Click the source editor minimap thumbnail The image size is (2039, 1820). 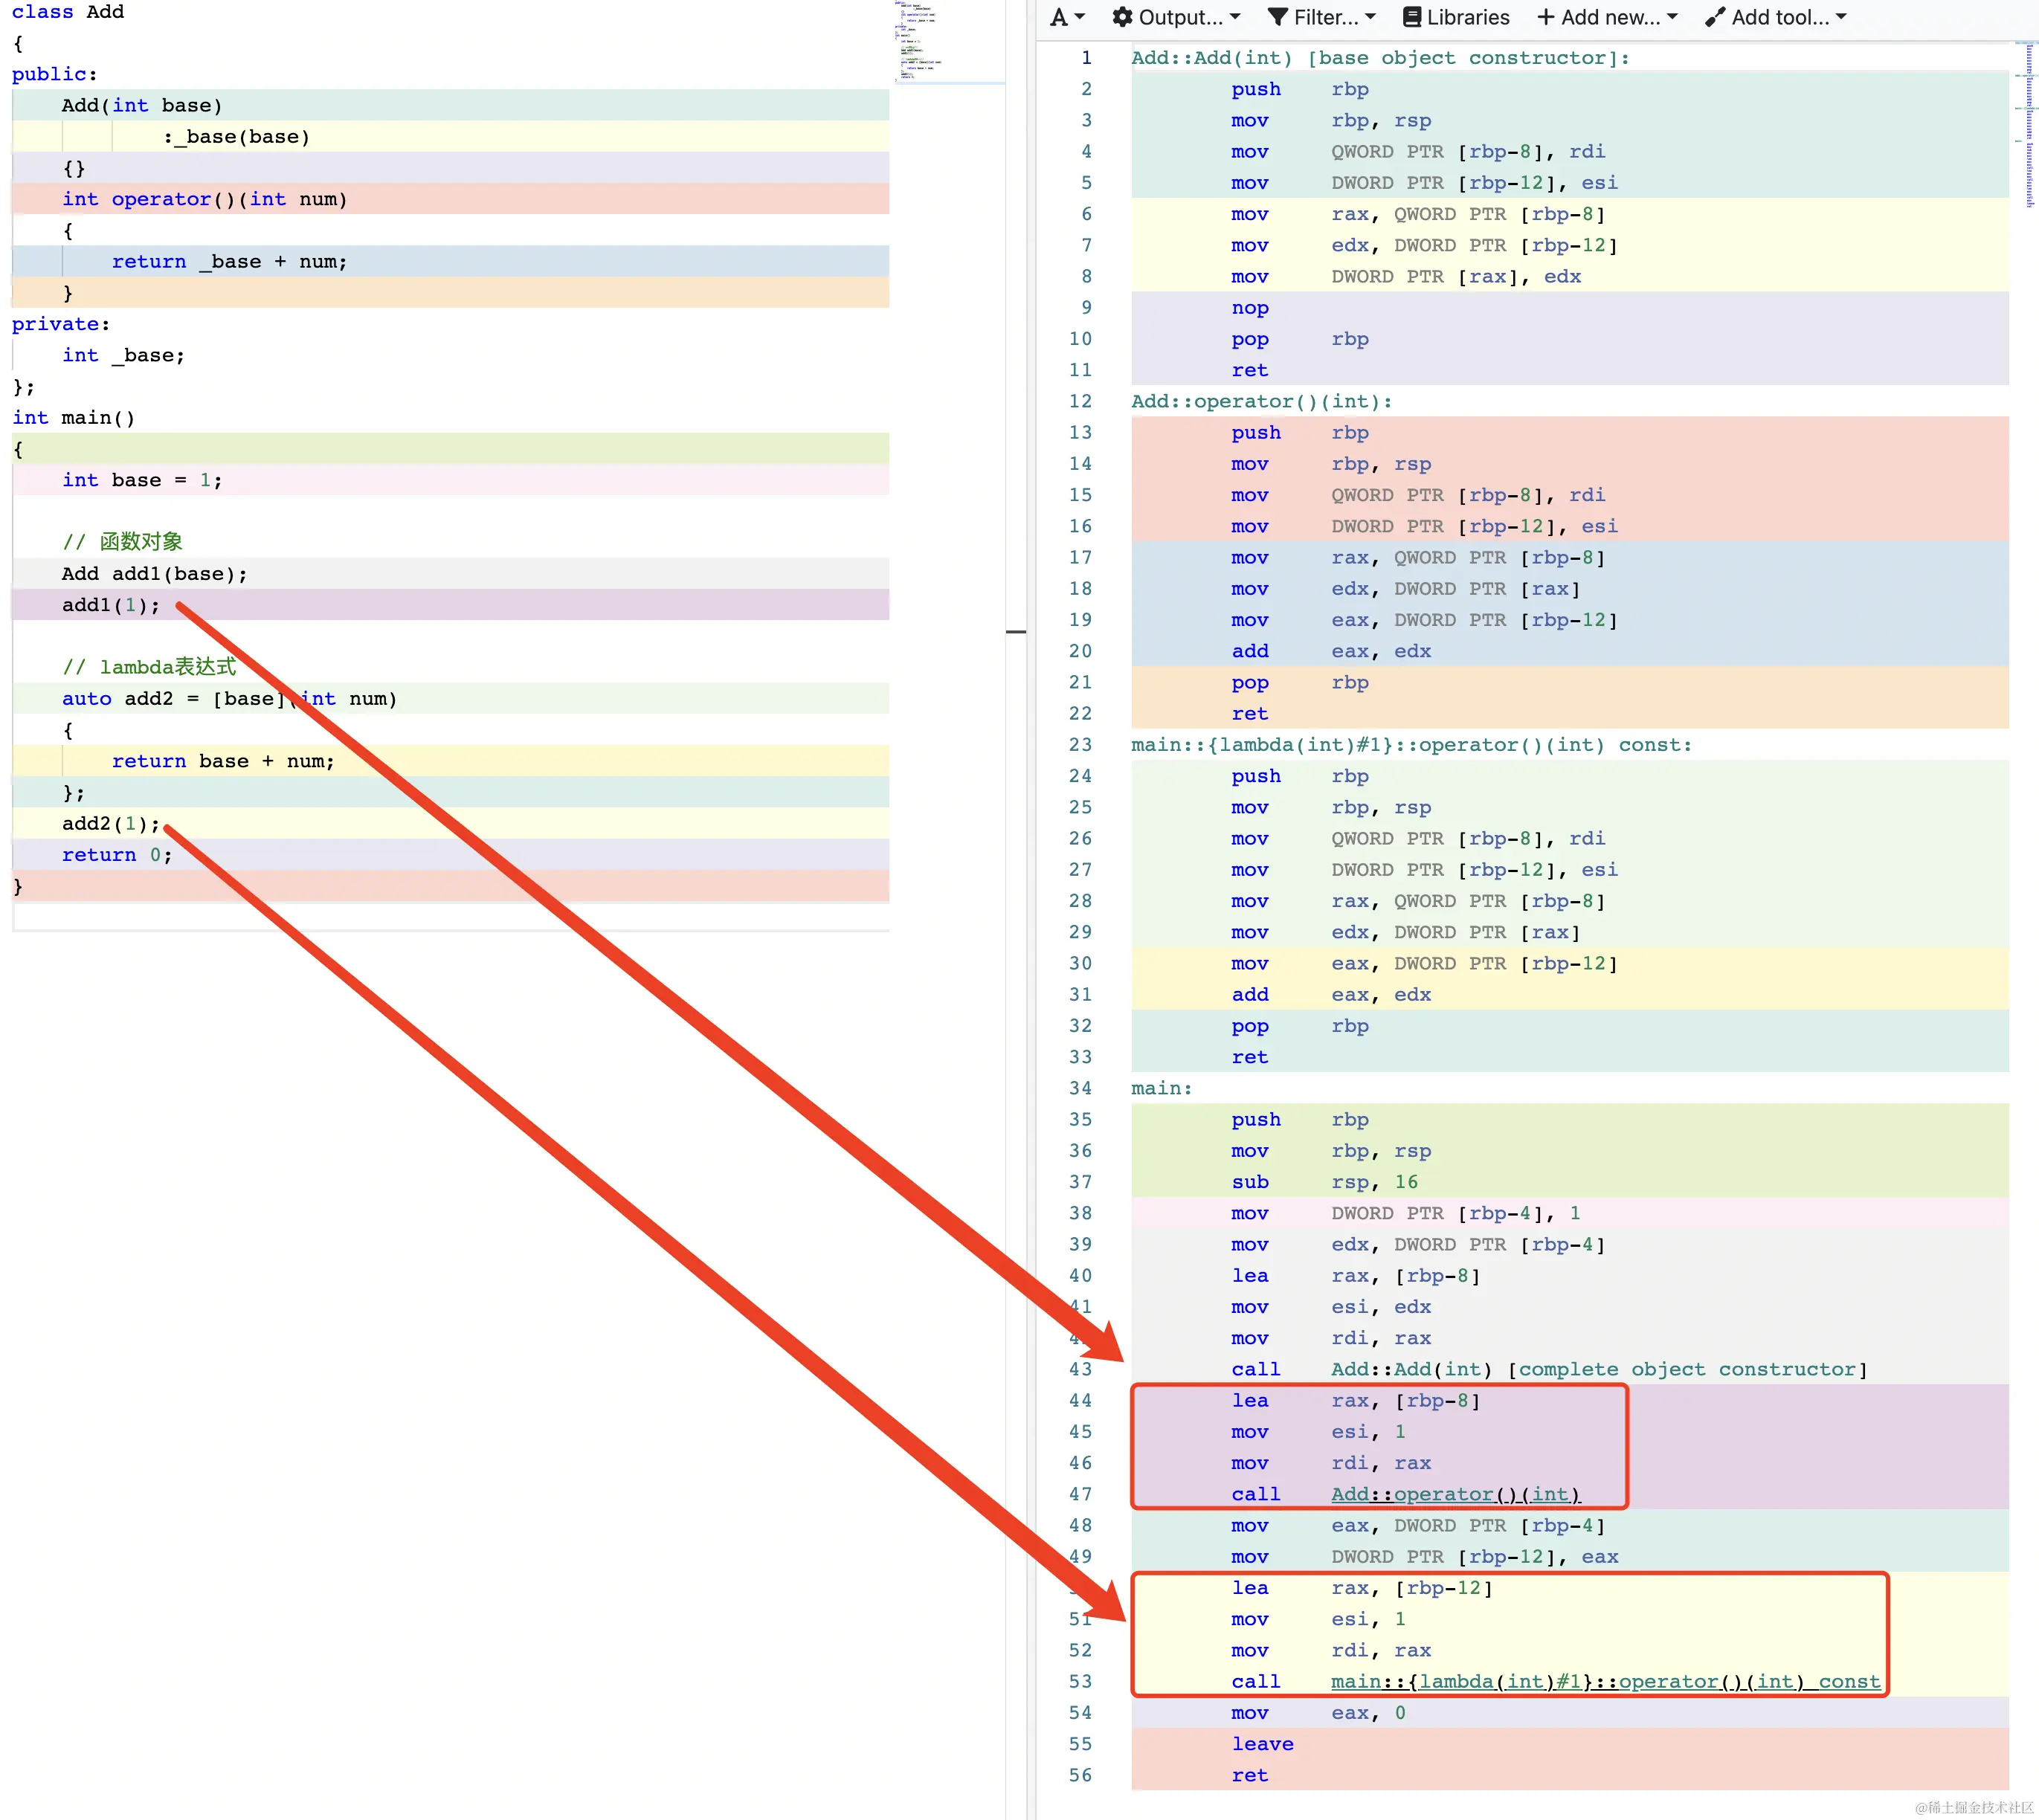917,40
